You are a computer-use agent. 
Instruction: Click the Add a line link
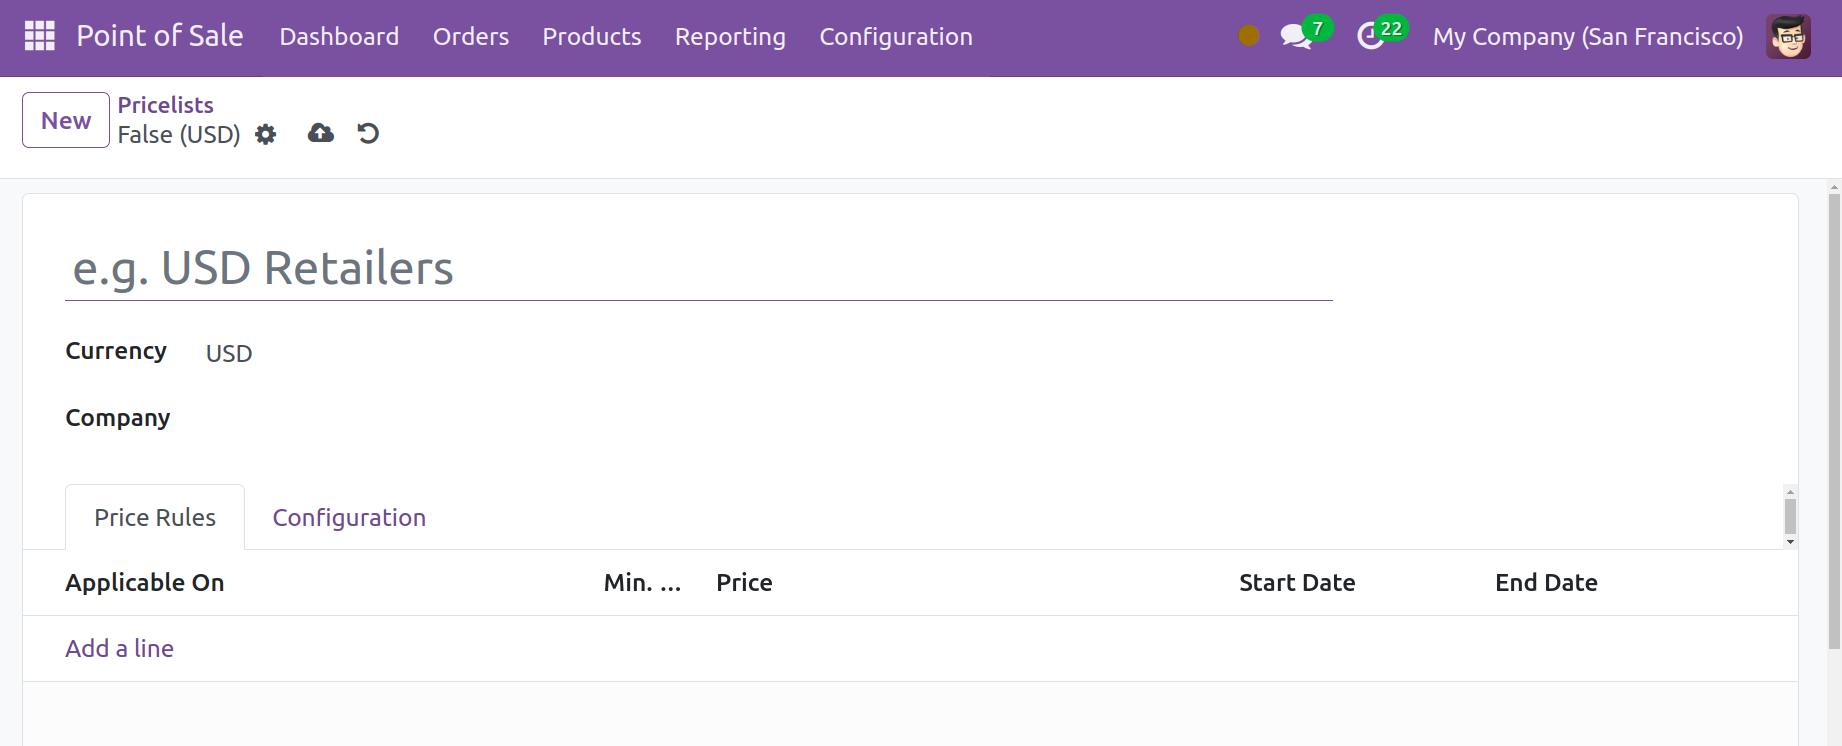119,648
